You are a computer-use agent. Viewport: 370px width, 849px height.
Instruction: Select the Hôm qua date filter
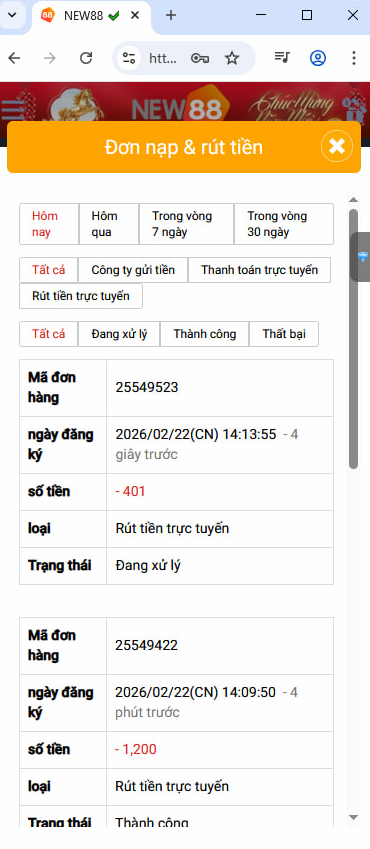[x=109, y=224]
